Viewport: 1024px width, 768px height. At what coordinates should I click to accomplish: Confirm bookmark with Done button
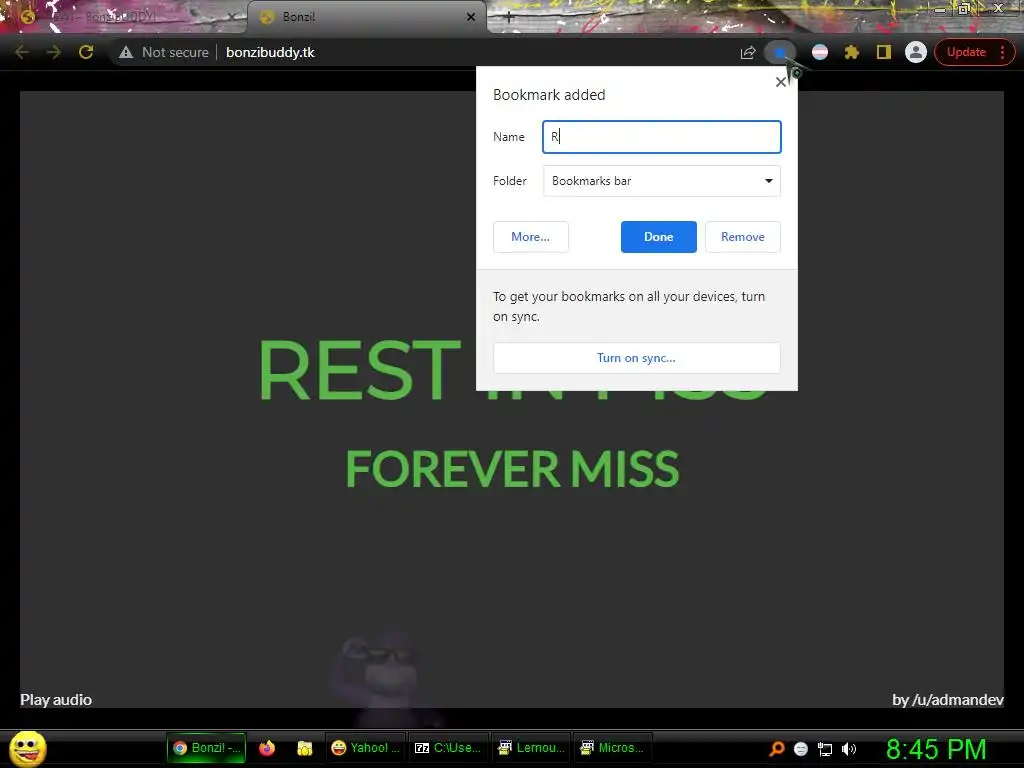[x=658, y=237]
